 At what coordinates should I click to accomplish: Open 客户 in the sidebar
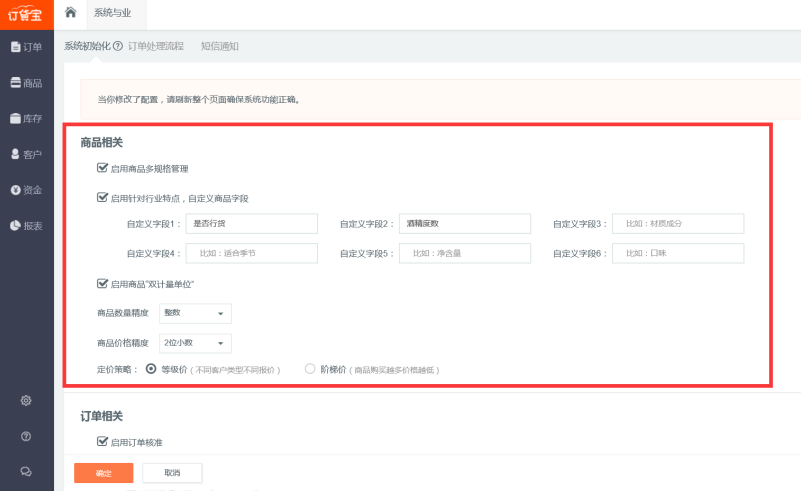click(27, 154)
